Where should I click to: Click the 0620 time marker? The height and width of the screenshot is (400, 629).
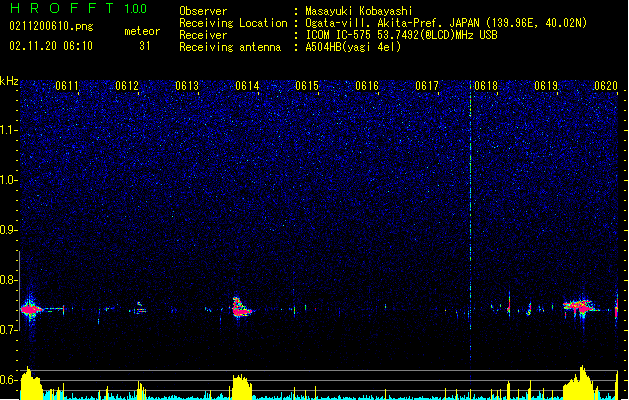pyautogui.click(x=606, y=86)
